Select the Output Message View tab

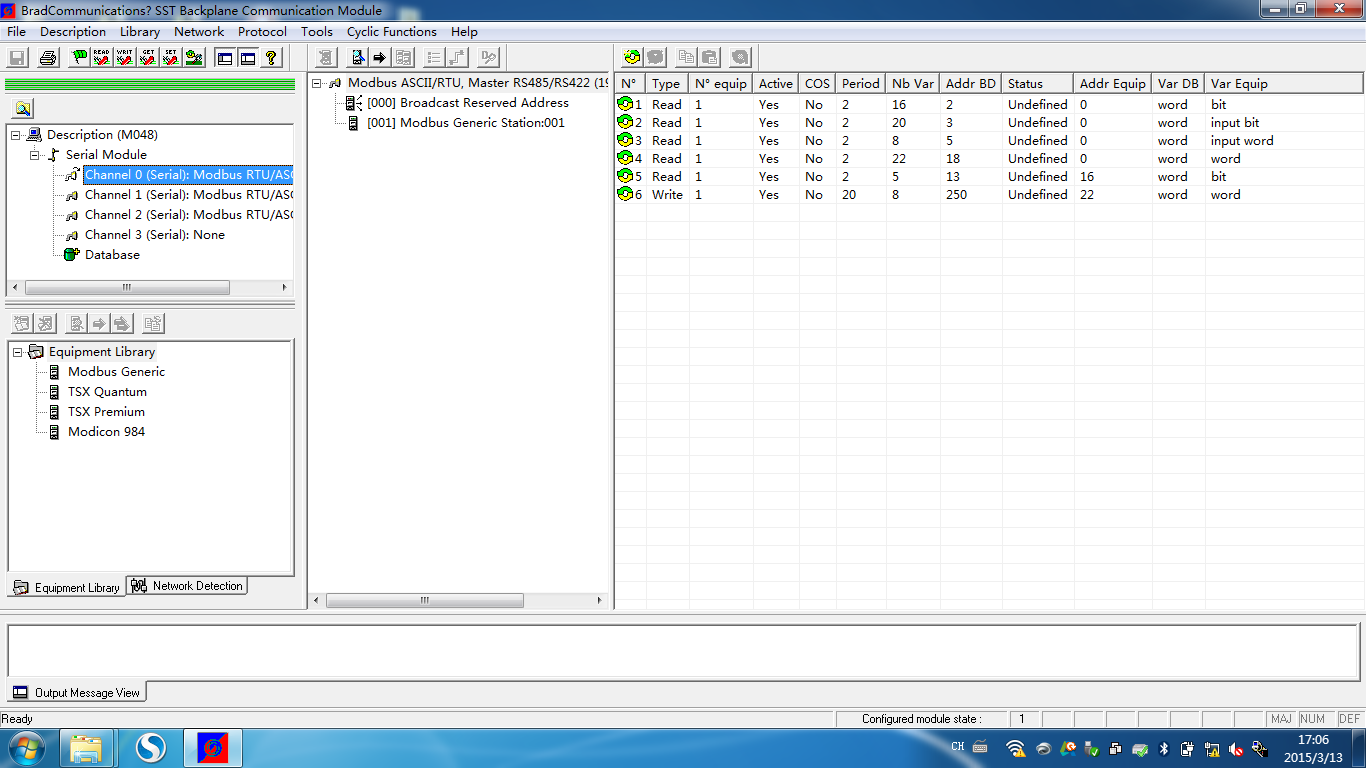(x=77, y=692)
